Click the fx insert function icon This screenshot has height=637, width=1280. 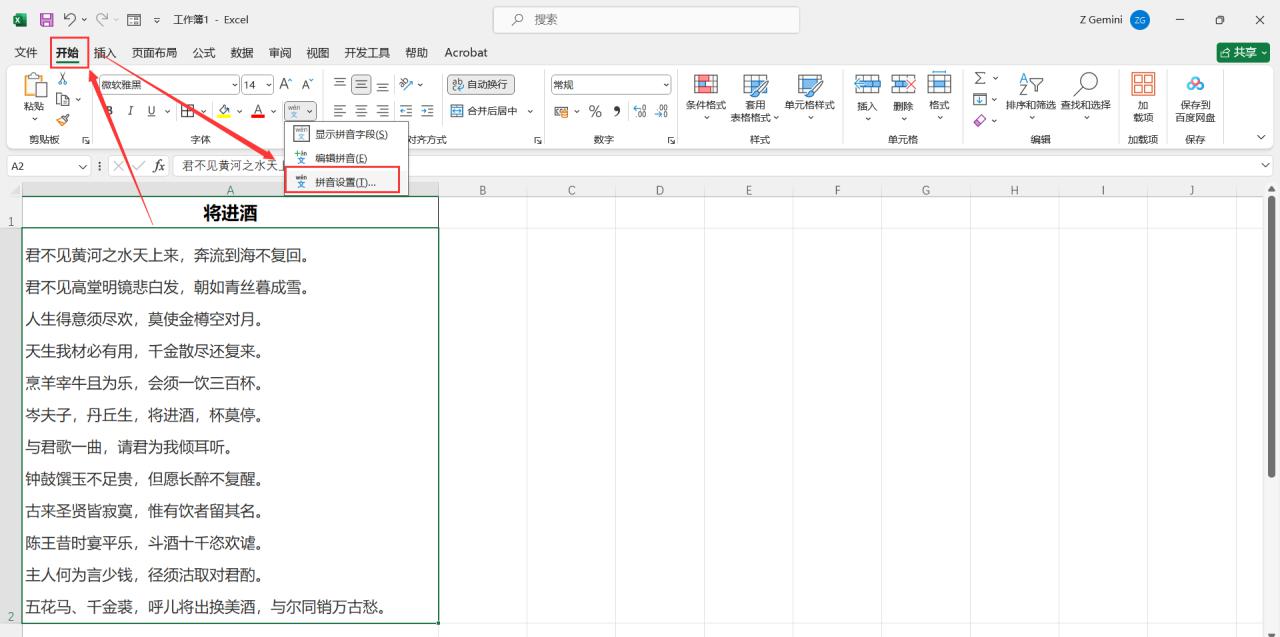pyautogui.click(x=159, y=166)
